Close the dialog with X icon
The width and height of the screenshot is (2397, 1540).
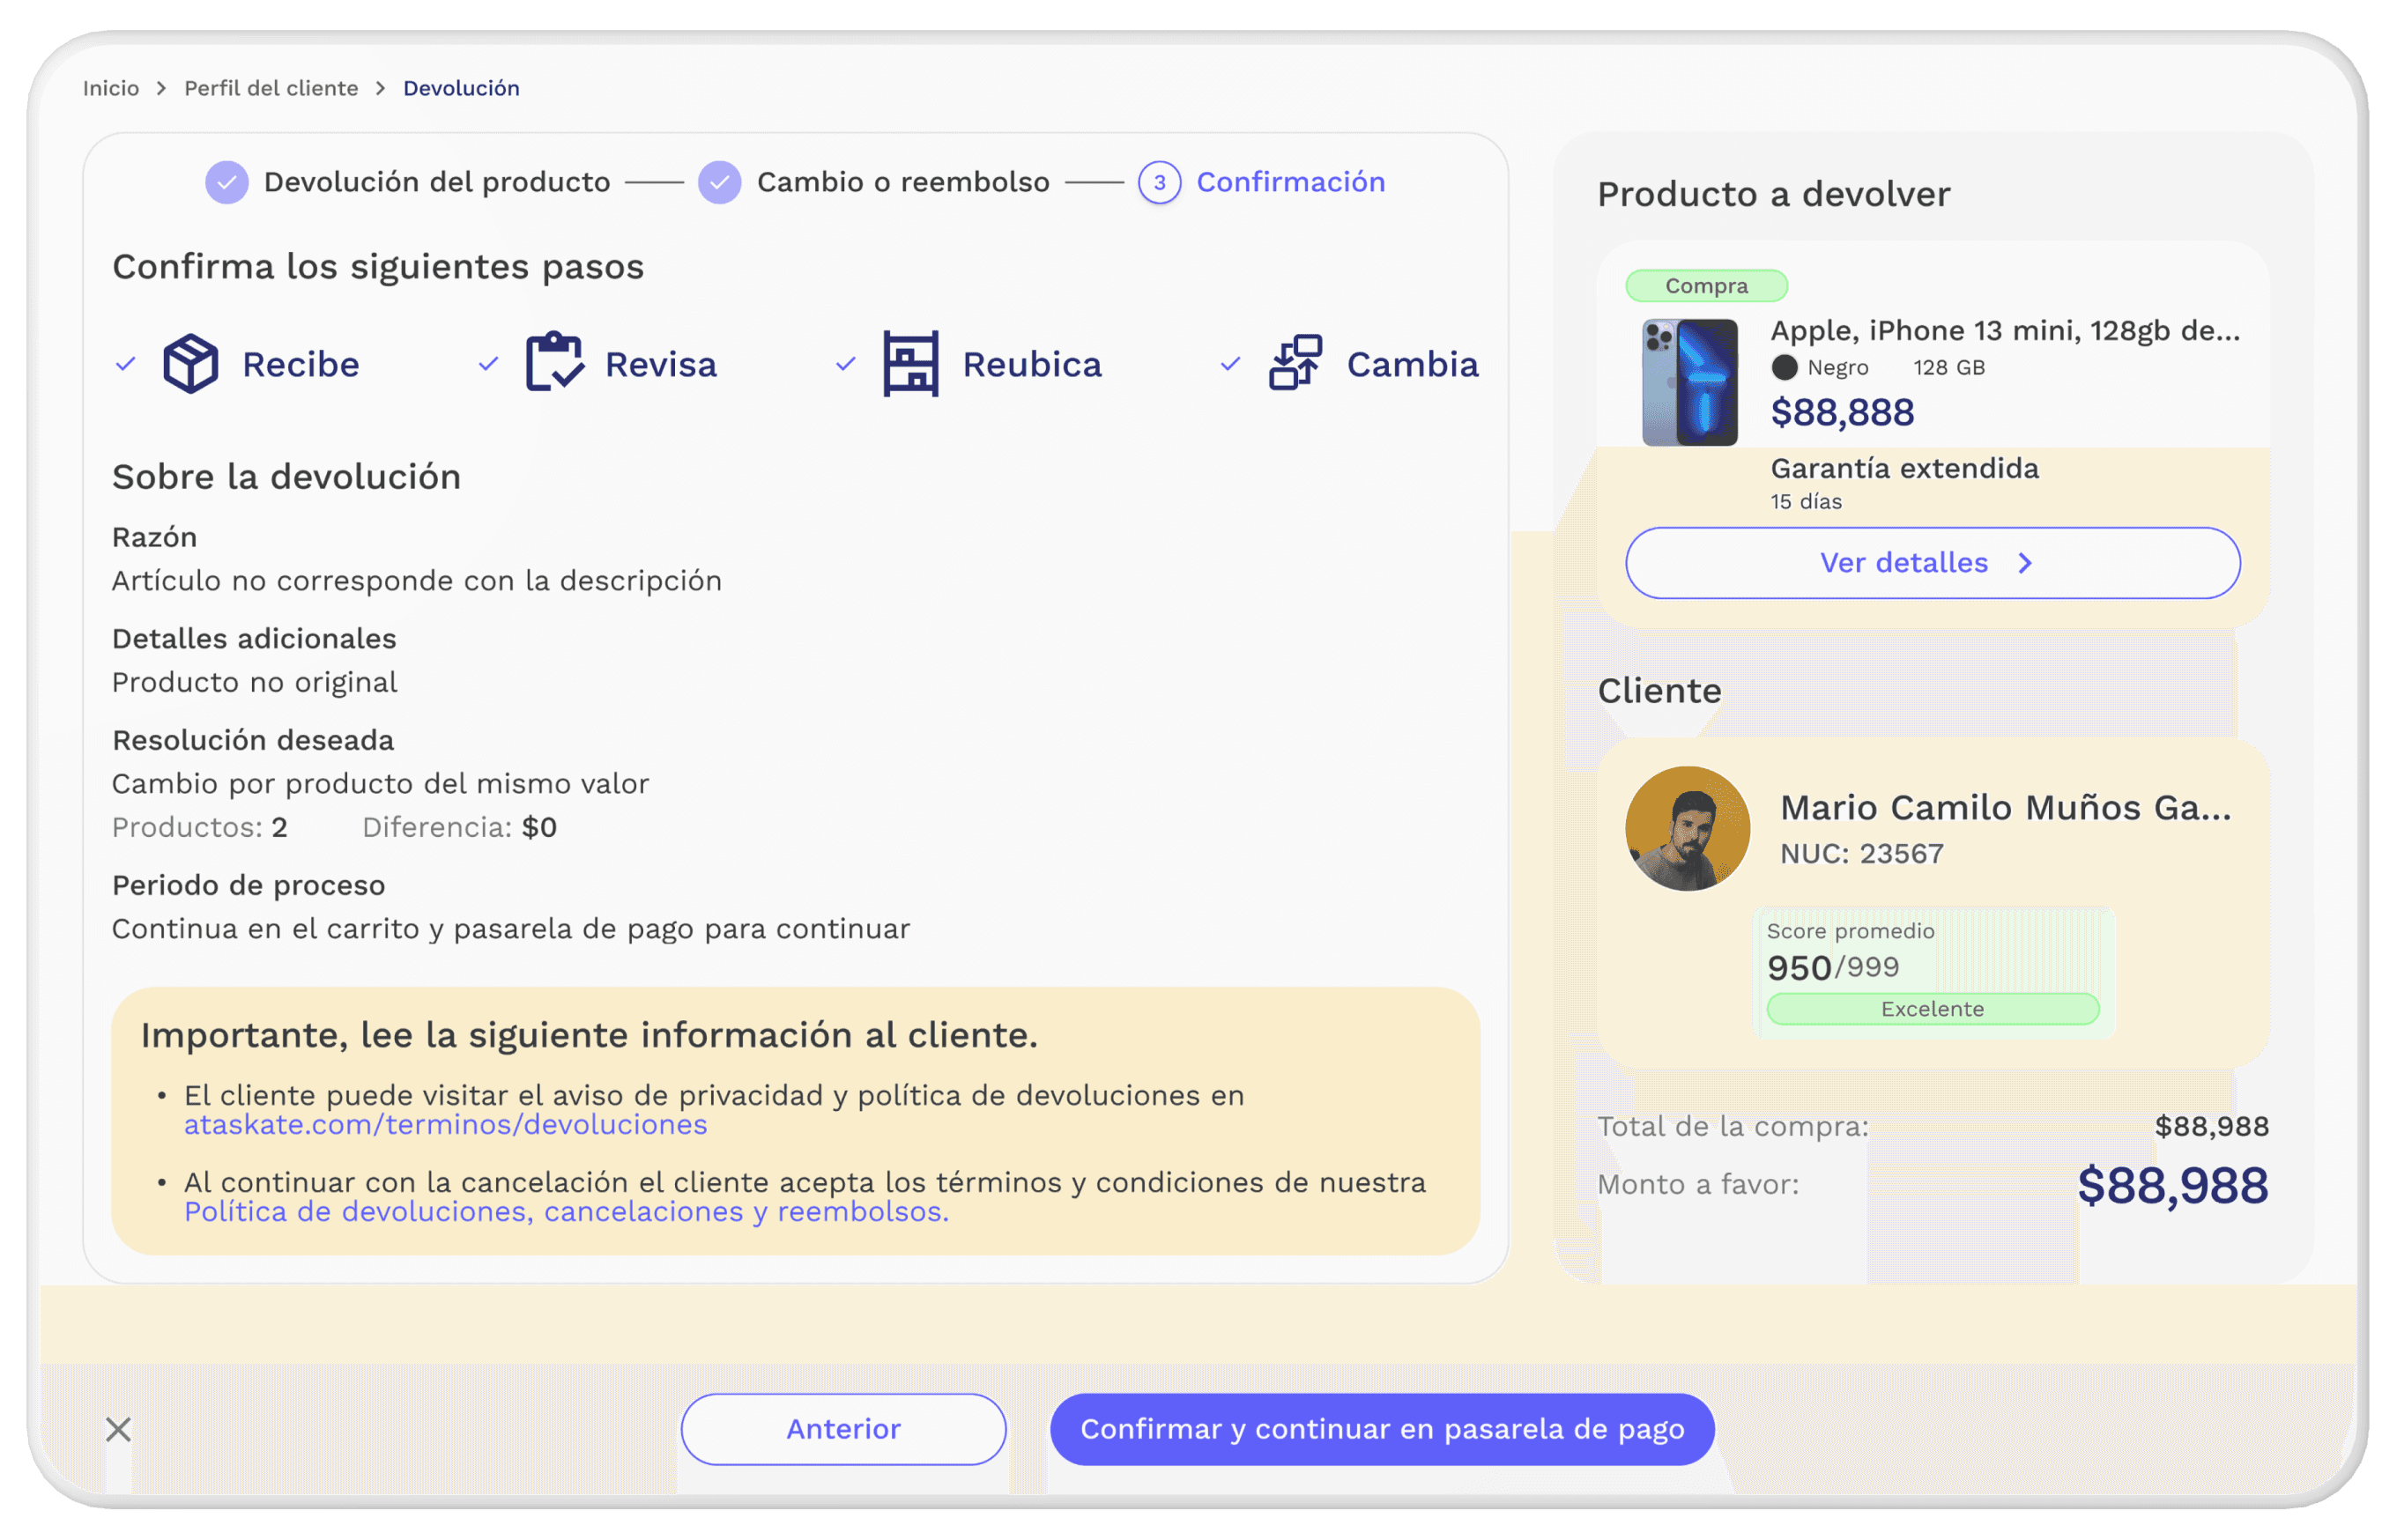point(118,1429)
